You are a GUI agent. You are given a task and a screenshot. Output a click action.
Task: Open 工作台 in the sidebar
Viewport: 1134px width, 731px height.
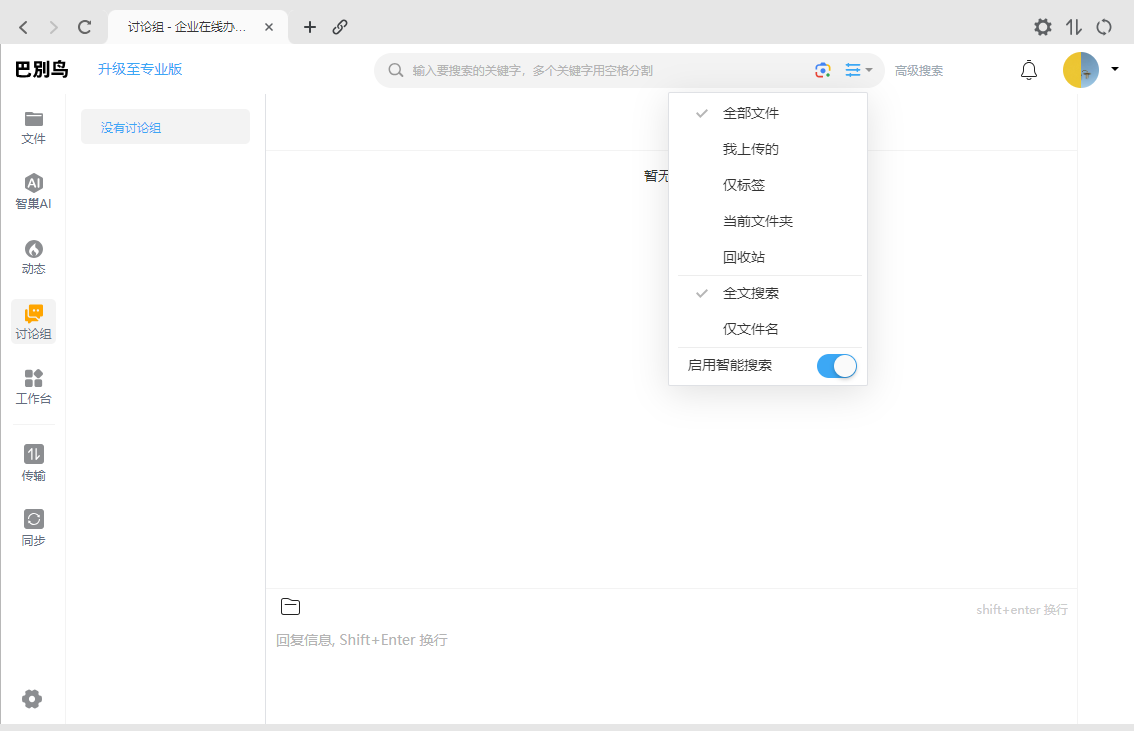33,387
